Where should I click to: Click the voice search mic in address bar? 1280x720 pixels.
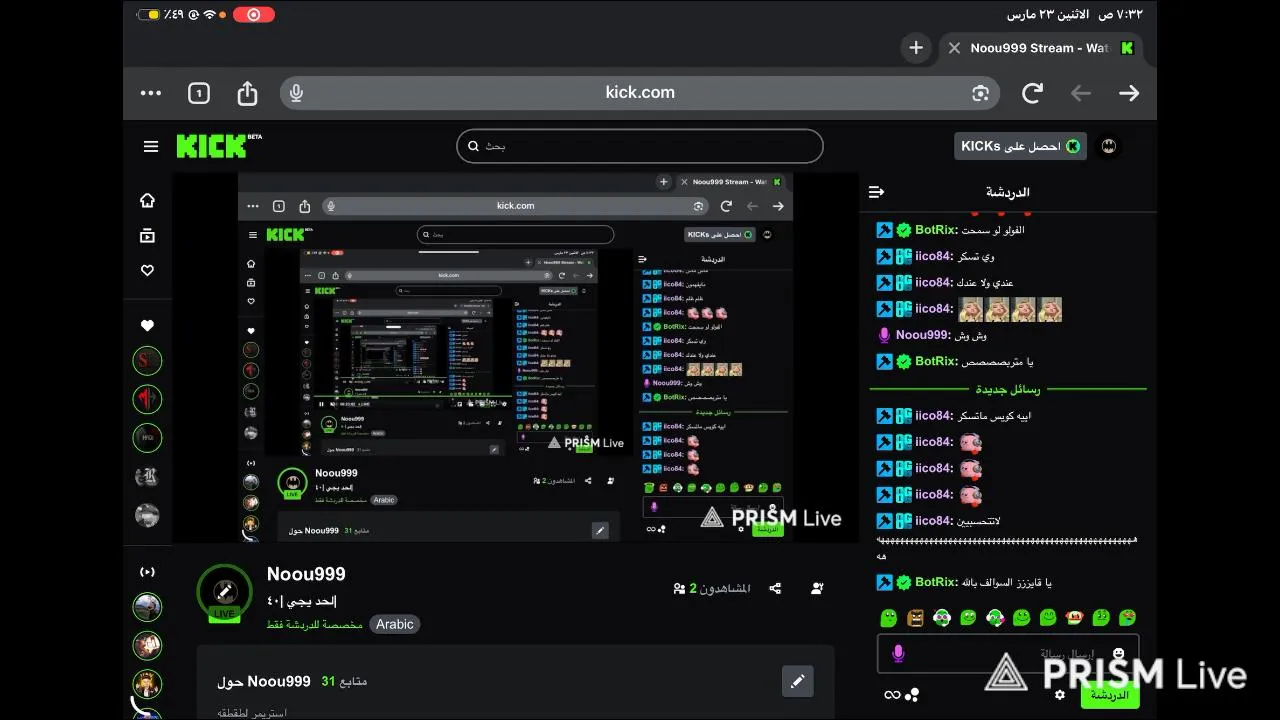pyautogui.click(x=296, y=93)
